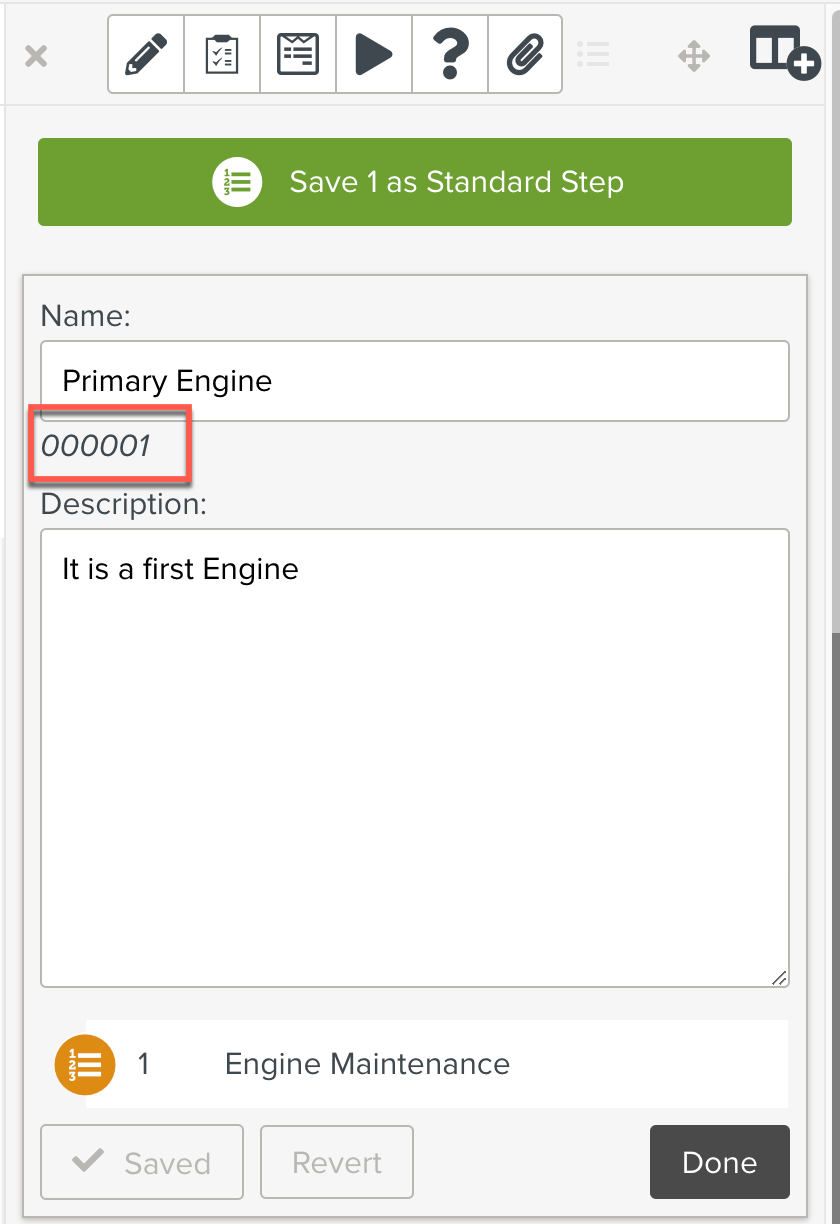840x1224 pixels.
Task: Click the four-arrow move icon
Action: pos(694,56)
